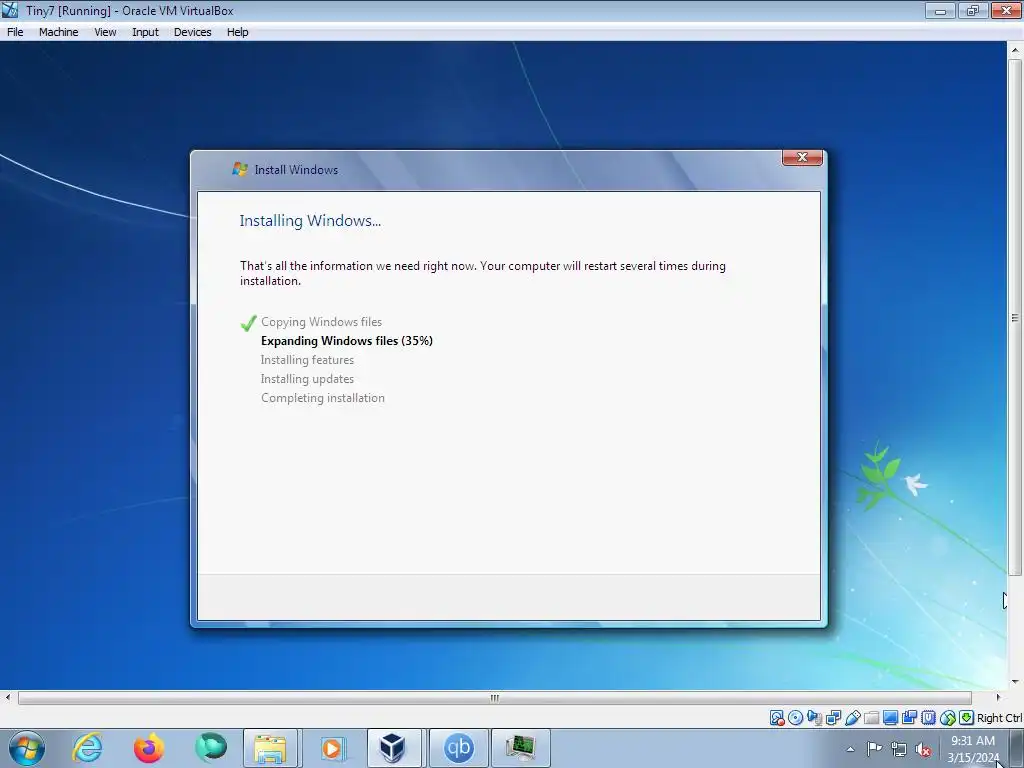
Task: Click the Copying Windows files step text
Action: [x=321, y=322]
